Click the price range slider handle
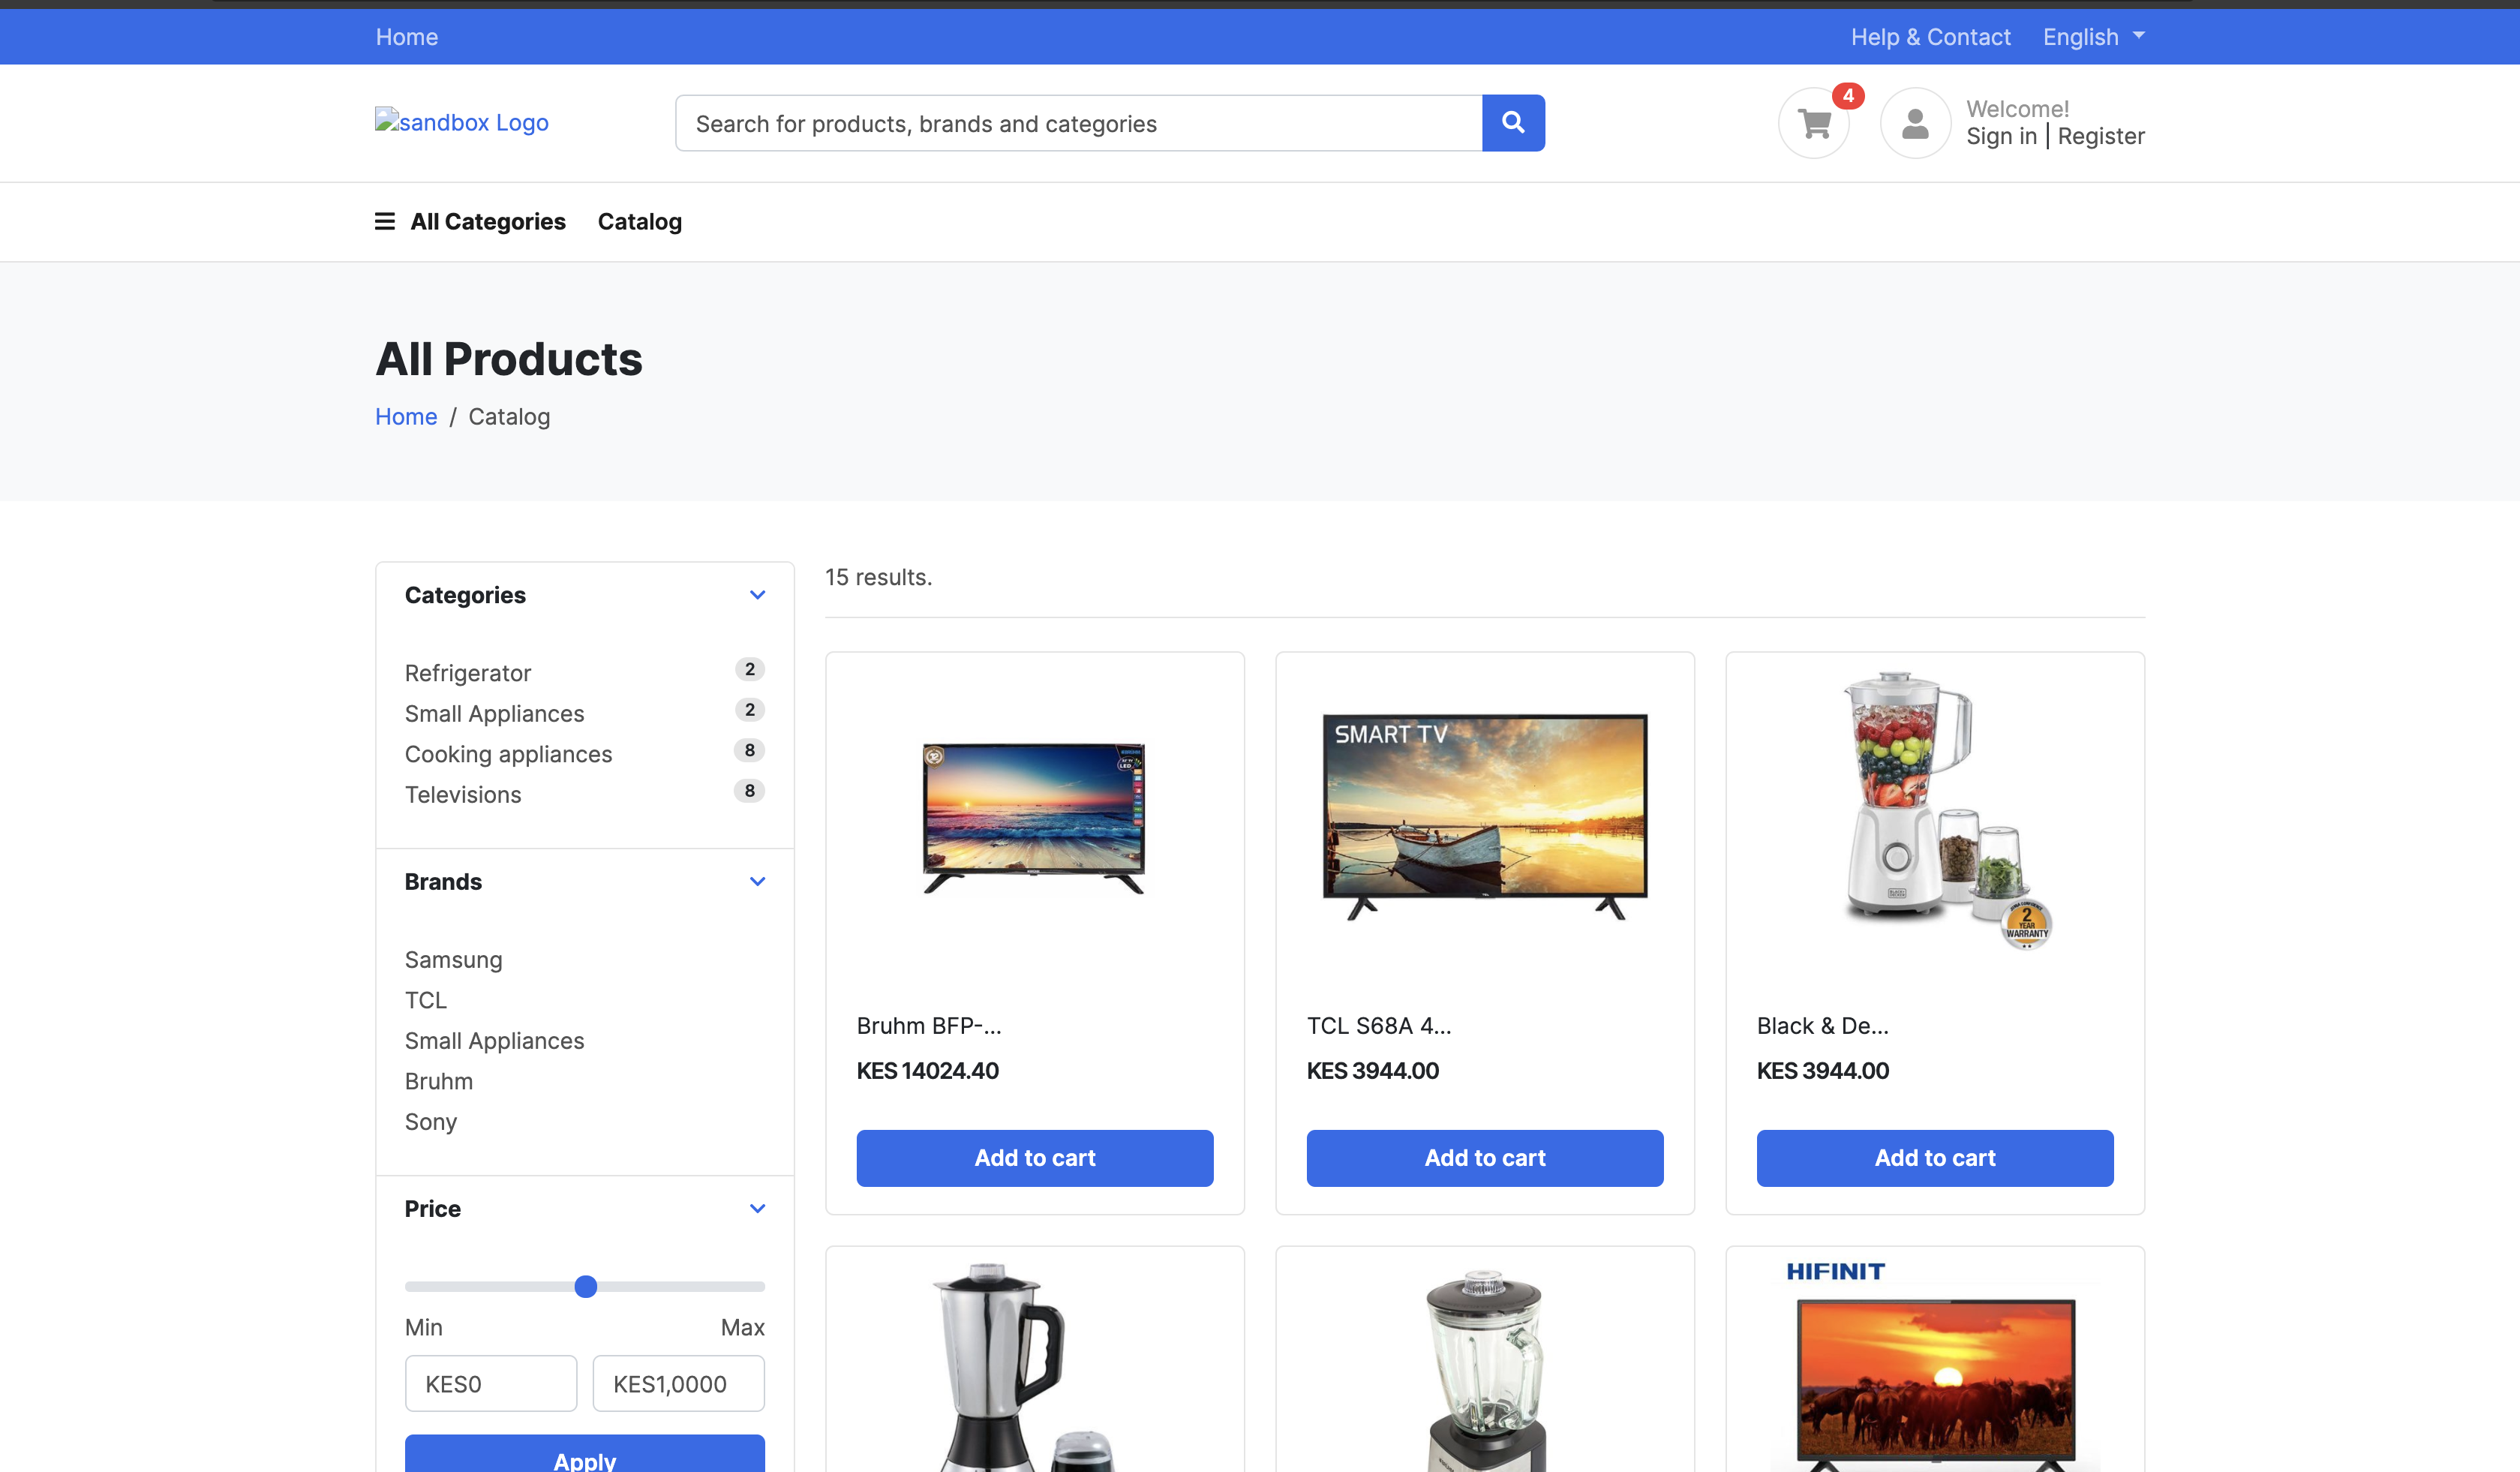 tap(586, 1287)
